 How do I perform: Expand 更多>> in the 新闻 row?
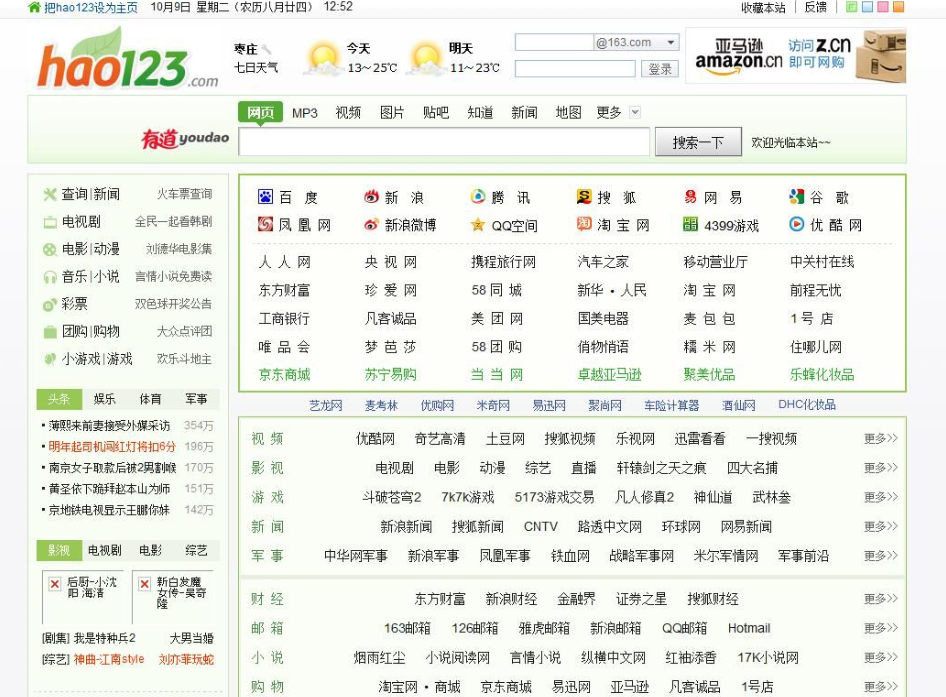coord(880,526)
